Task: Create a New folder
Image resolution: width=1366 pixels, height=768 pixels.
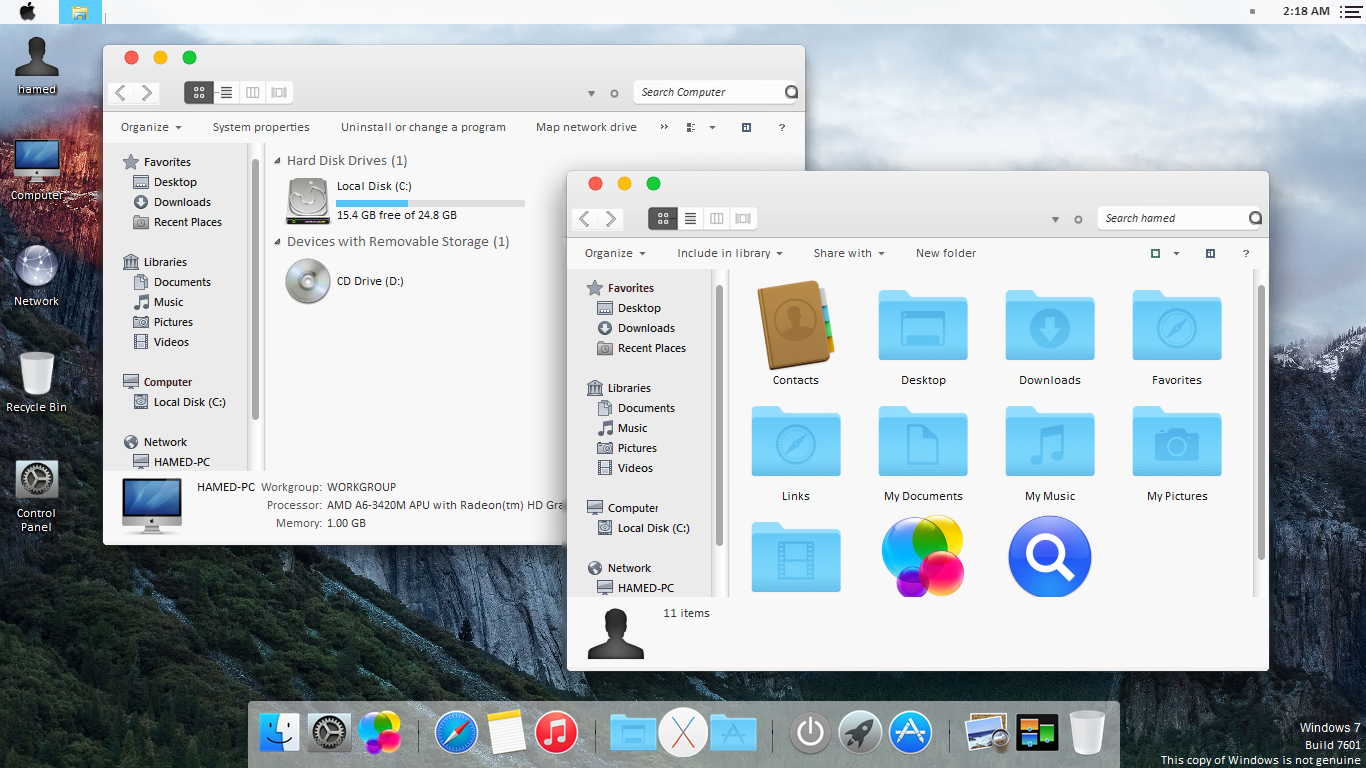Action: (945, 253)
